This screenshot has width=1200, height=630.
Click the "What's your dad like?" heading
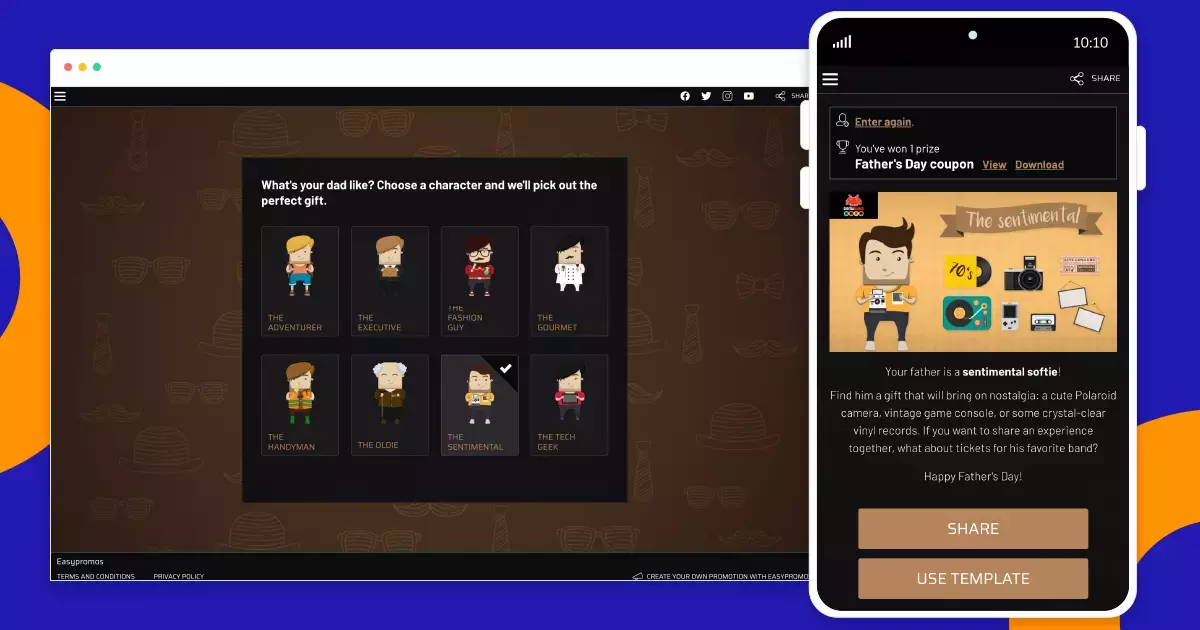(x=429, y=193)
